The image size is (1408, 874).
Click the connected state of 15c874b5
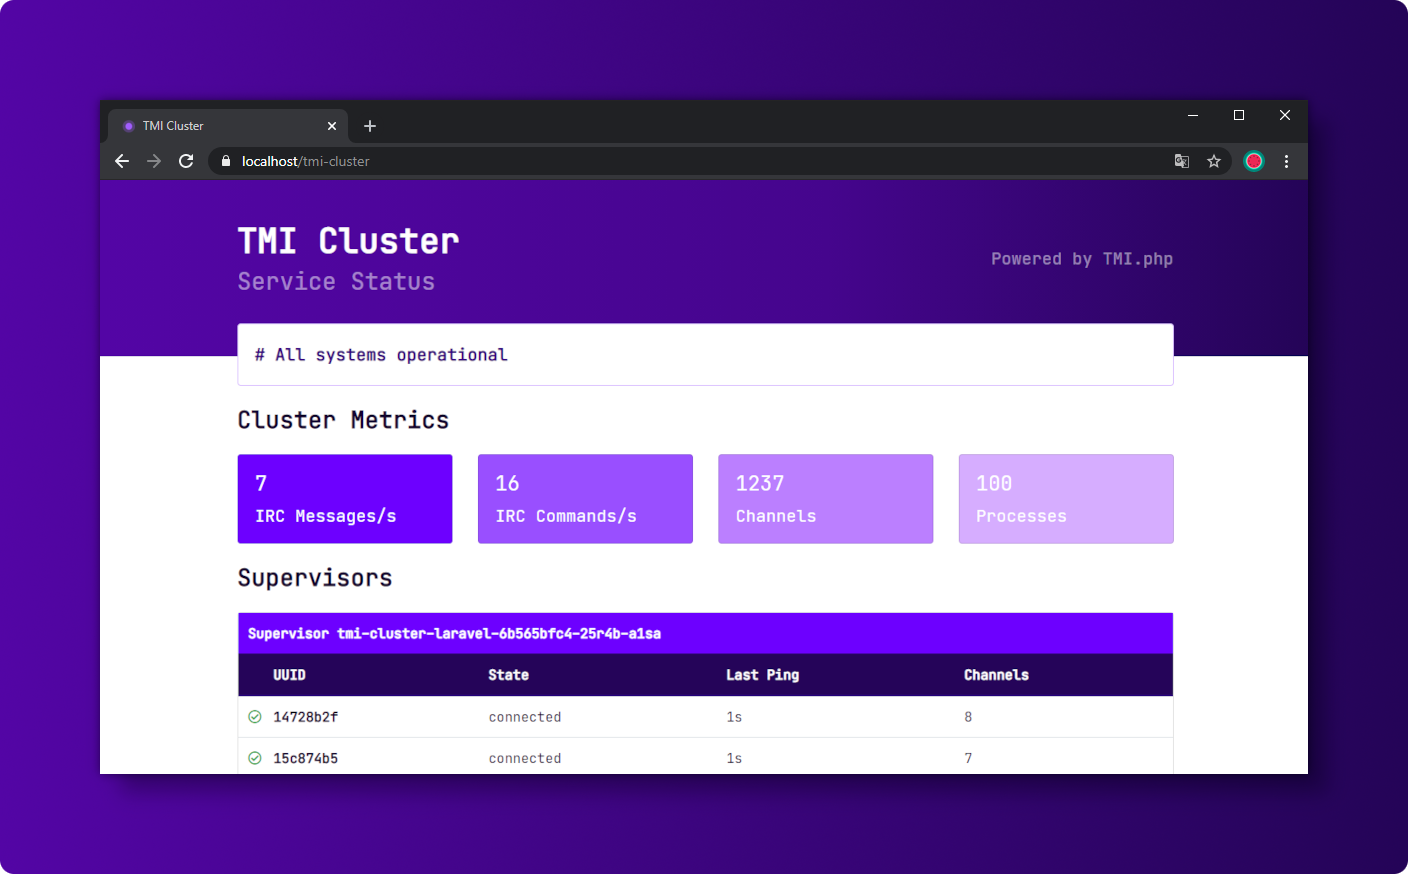[525, 758]
